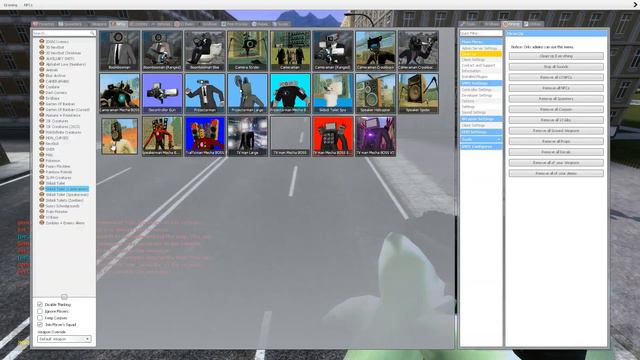640x360 pixels.
Task: Open Garten Of Banban (Cursed) category
Action: tap(67, 110)
